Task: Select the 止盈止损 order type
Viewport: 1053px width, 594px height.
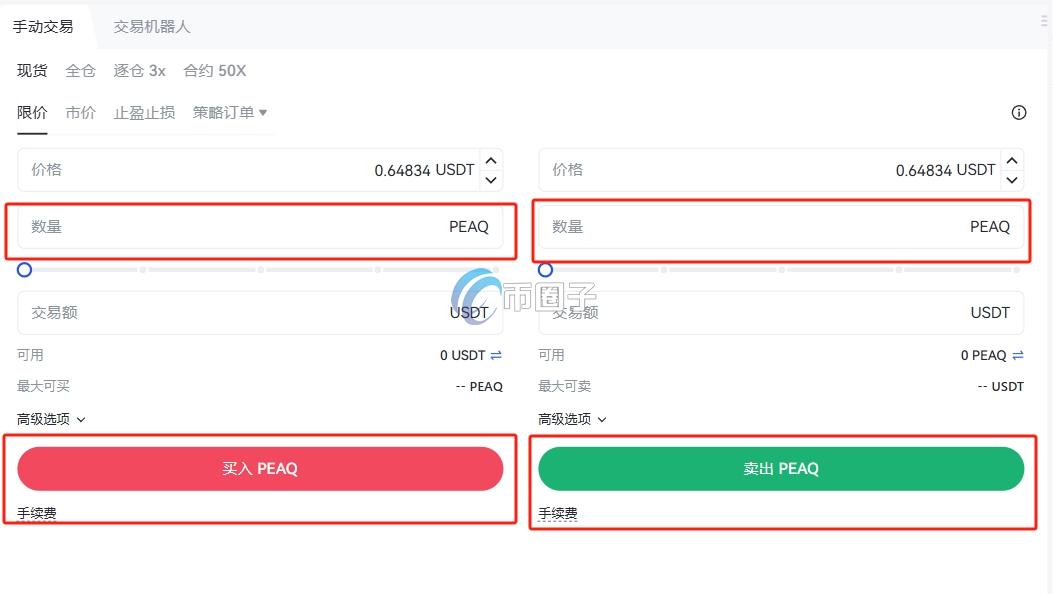Action: tap(143, 112)
